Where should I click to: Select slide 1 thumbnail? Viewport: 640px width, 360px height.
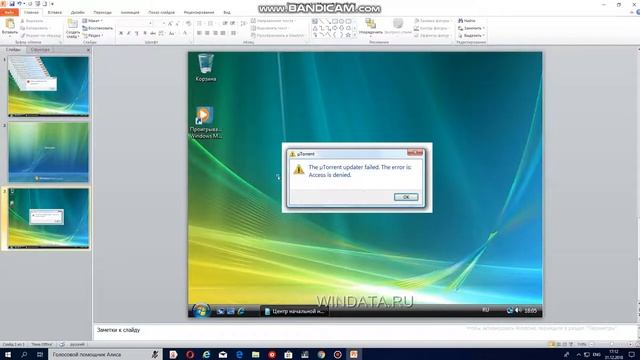[x=48, y=87]
